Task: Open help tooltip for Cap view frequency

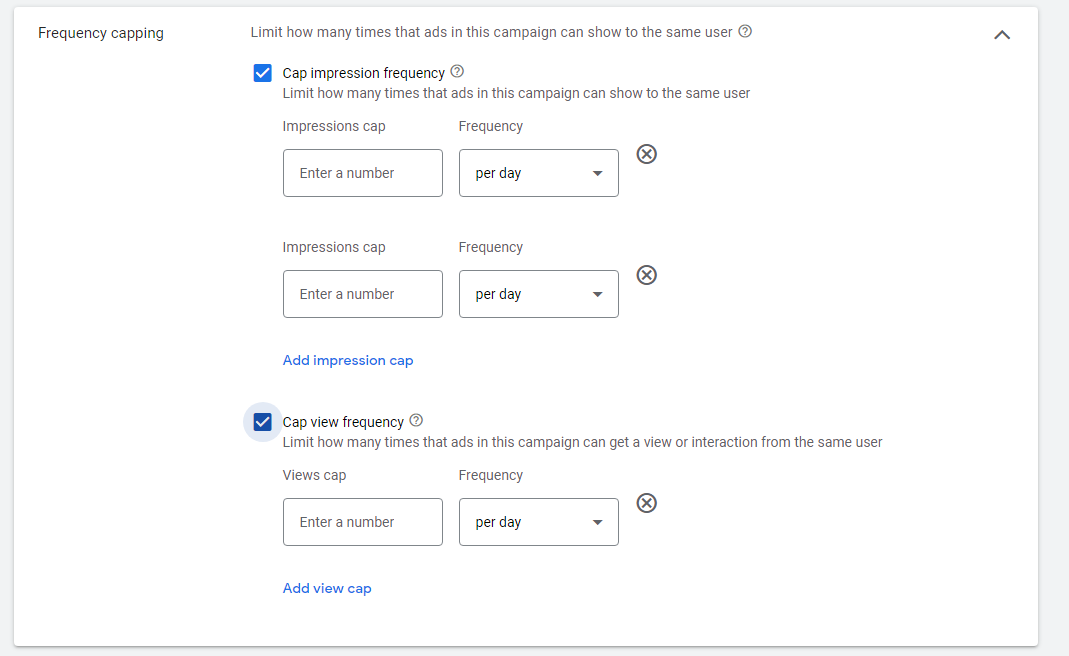Action: [416, 421]
